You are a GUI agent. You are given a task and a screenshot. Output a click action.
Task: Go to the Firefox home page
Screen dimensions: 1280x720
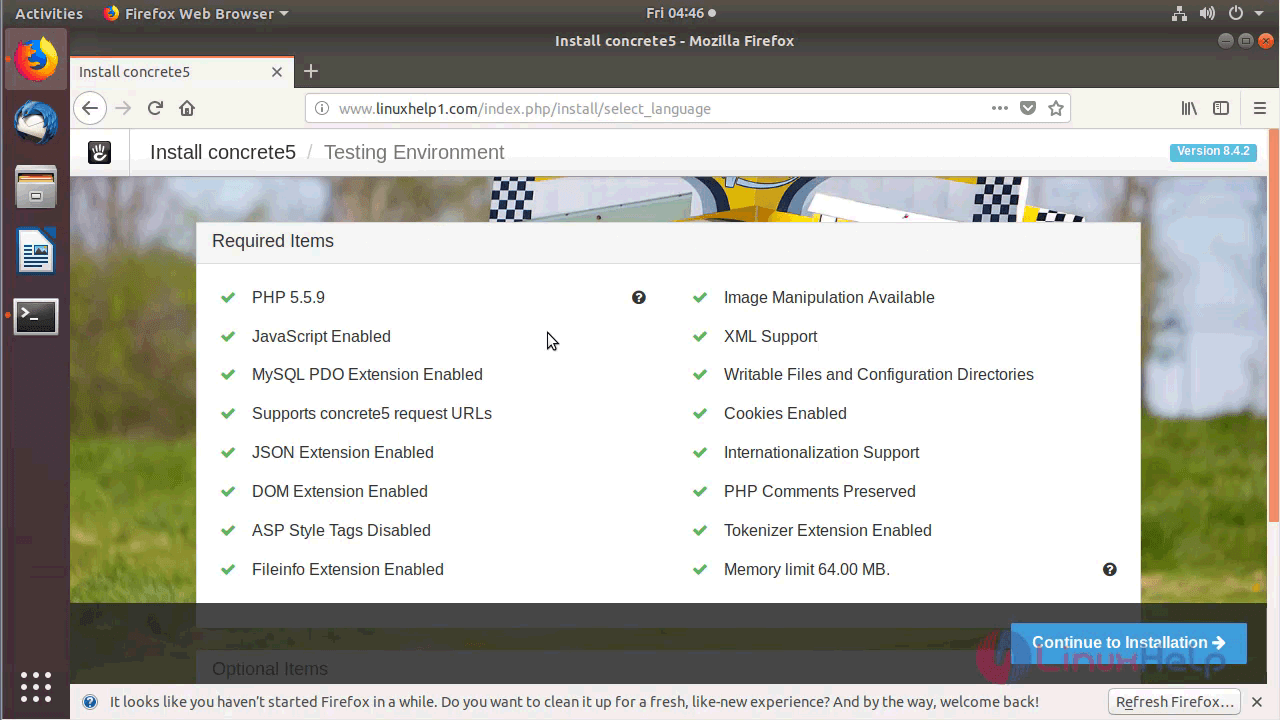[187, 108]
